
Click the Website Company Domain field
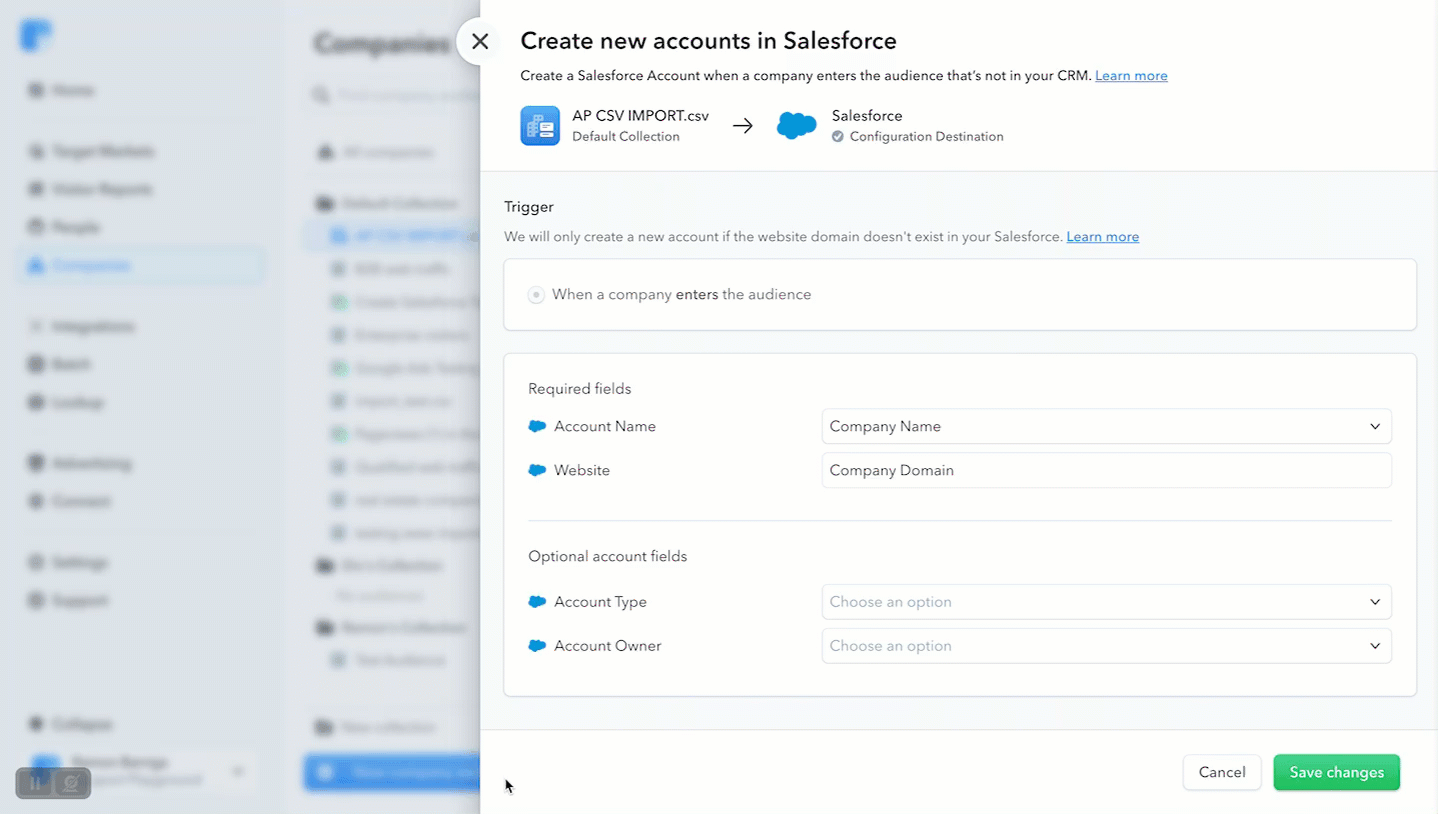click(1106, 470)
